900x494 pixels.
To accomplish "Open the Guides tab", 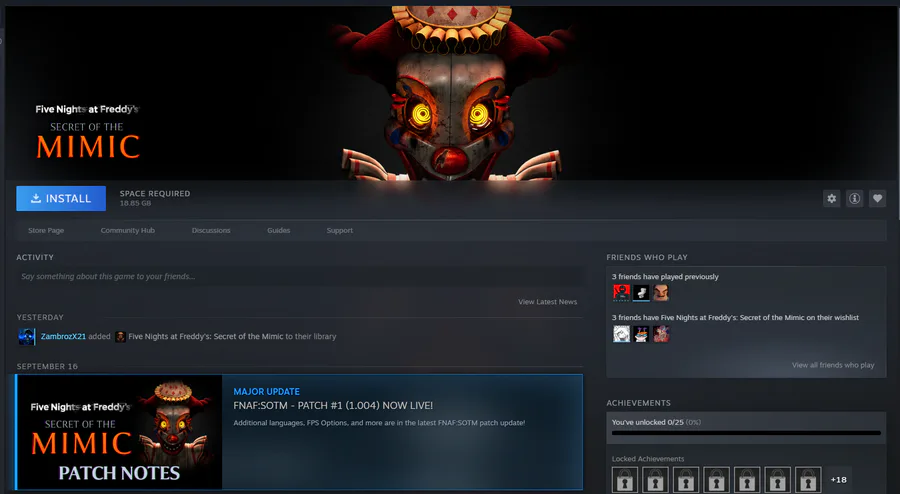I will tap(278, 231).
